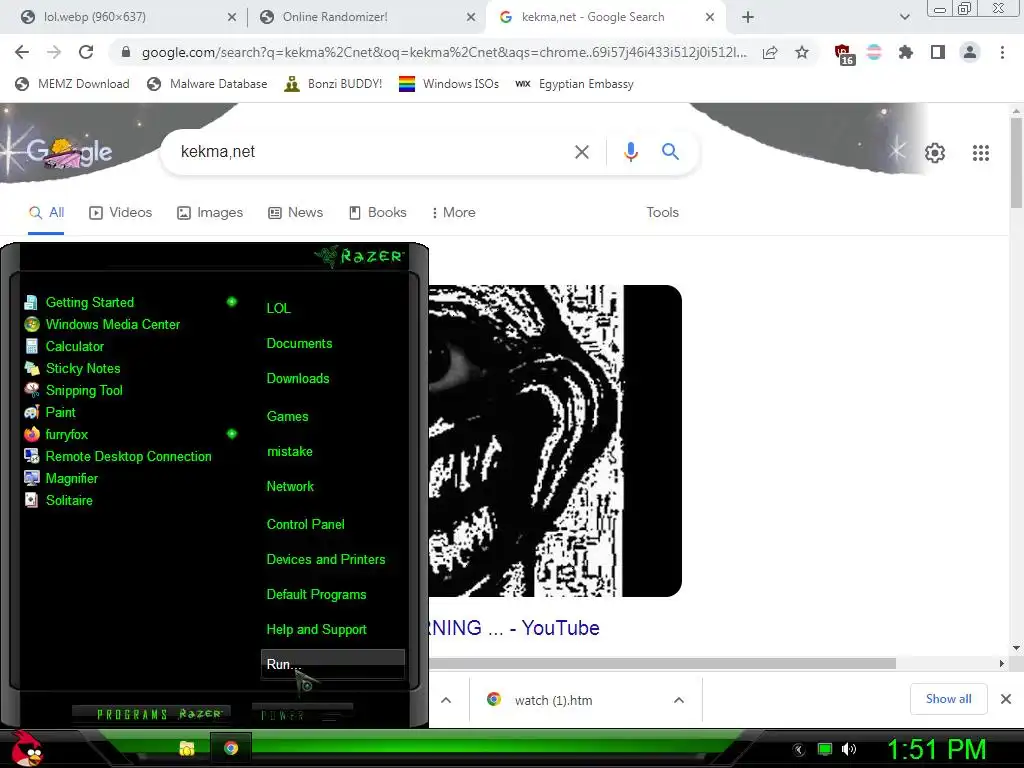Click the address bar URL

tap(444, 52)
